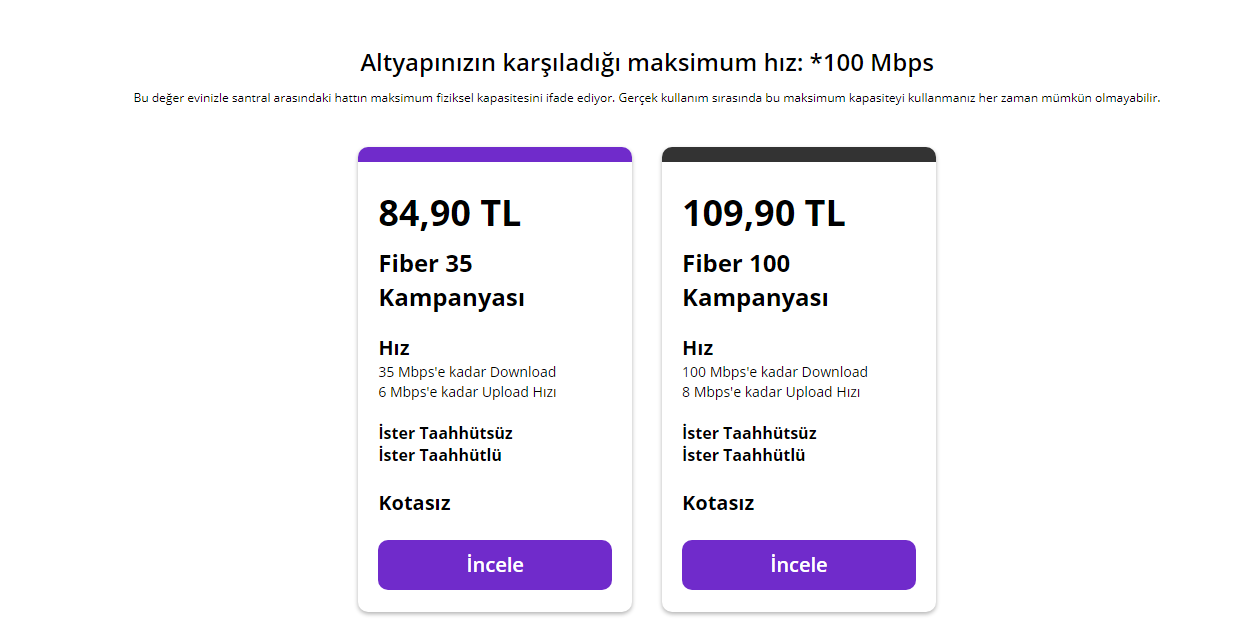This screenshot has width=1260, height=639.
Task: Click the dark top bar of Fiber 100 card
Action: point(799,154)
